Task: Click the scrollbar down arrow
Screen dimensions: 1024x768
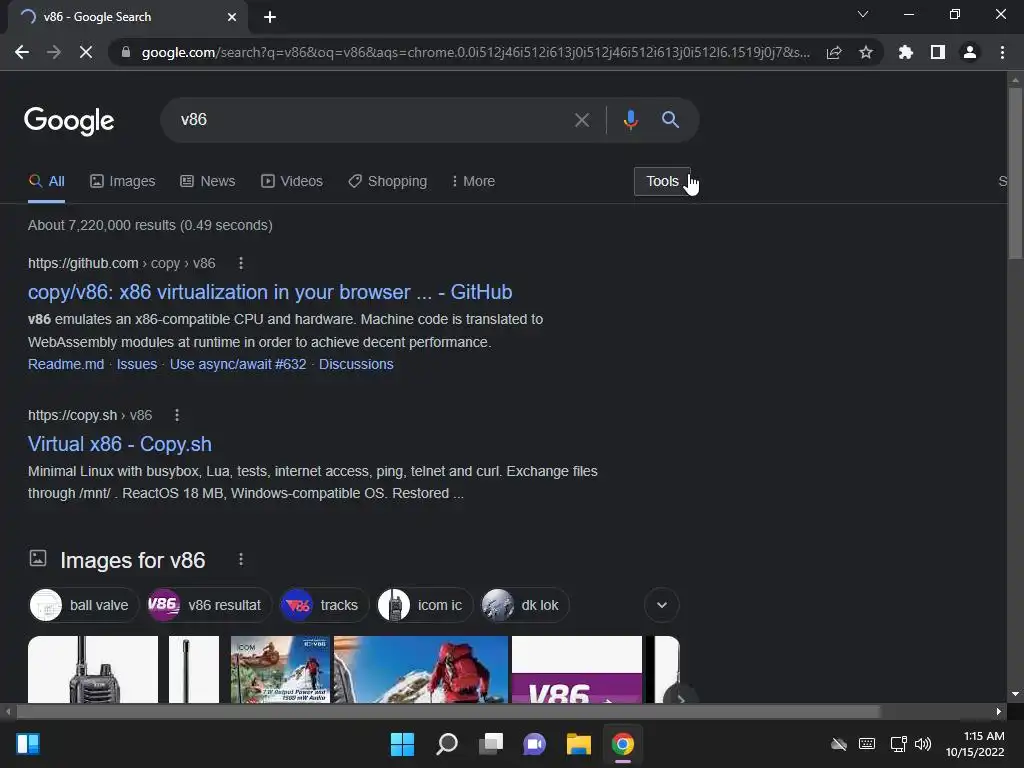Action: pyautogui.click(x=1015, y=694)
